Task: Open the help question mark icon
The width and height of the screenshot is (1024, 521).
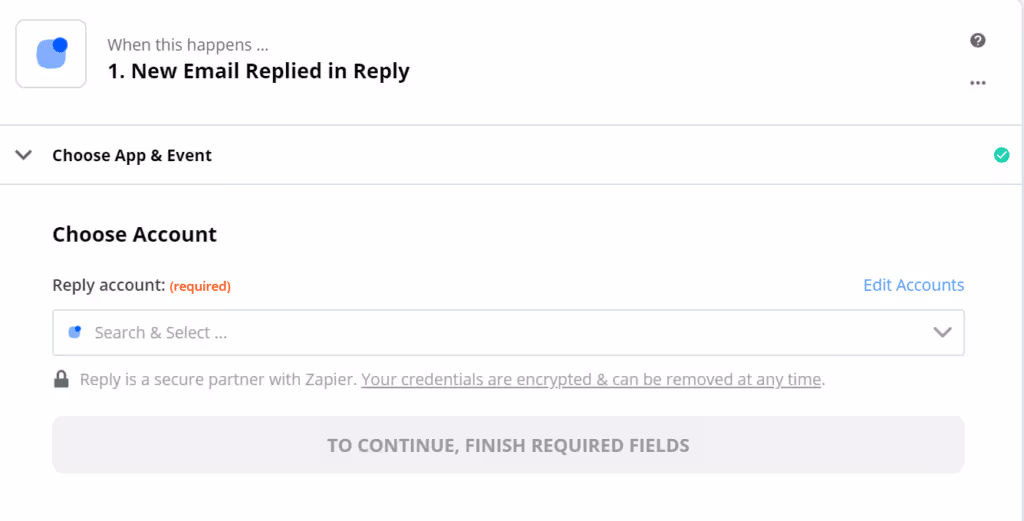Action: pyautogui.click(x=978, y=40)
